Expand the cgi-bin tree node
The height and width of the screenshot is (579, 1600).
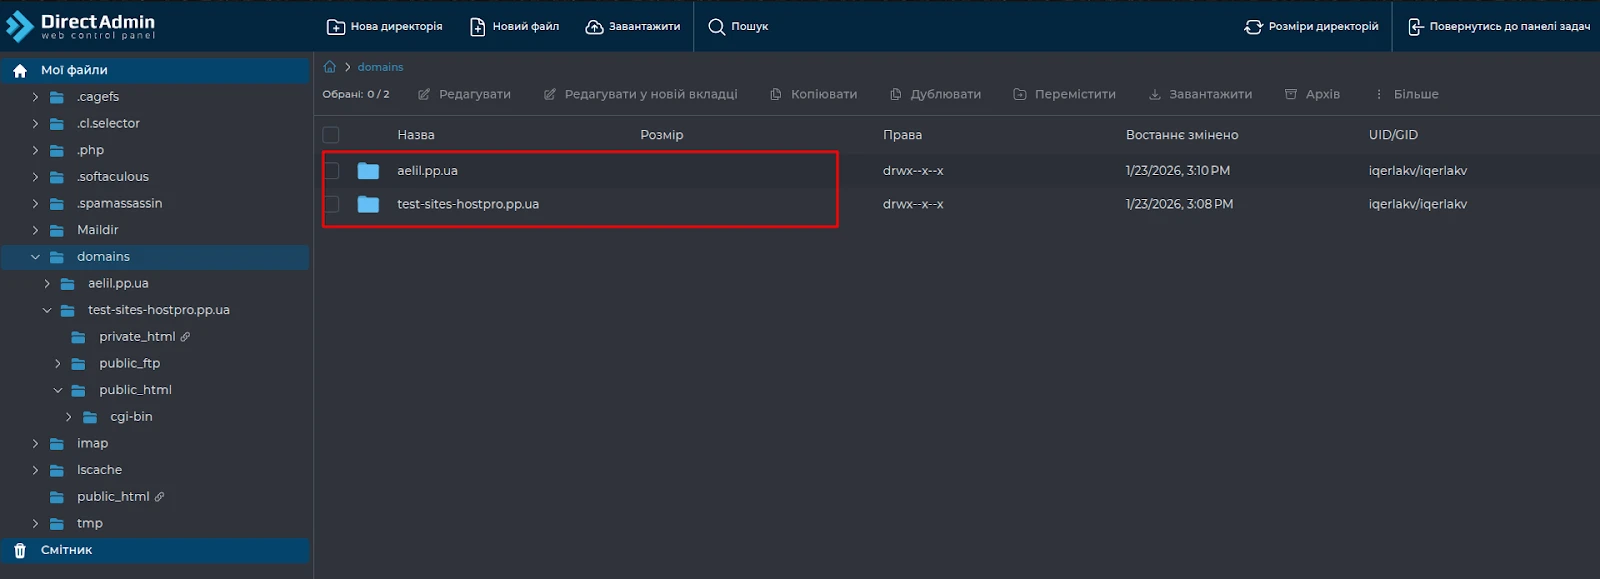pyautogui.click(x=68, y=417)
